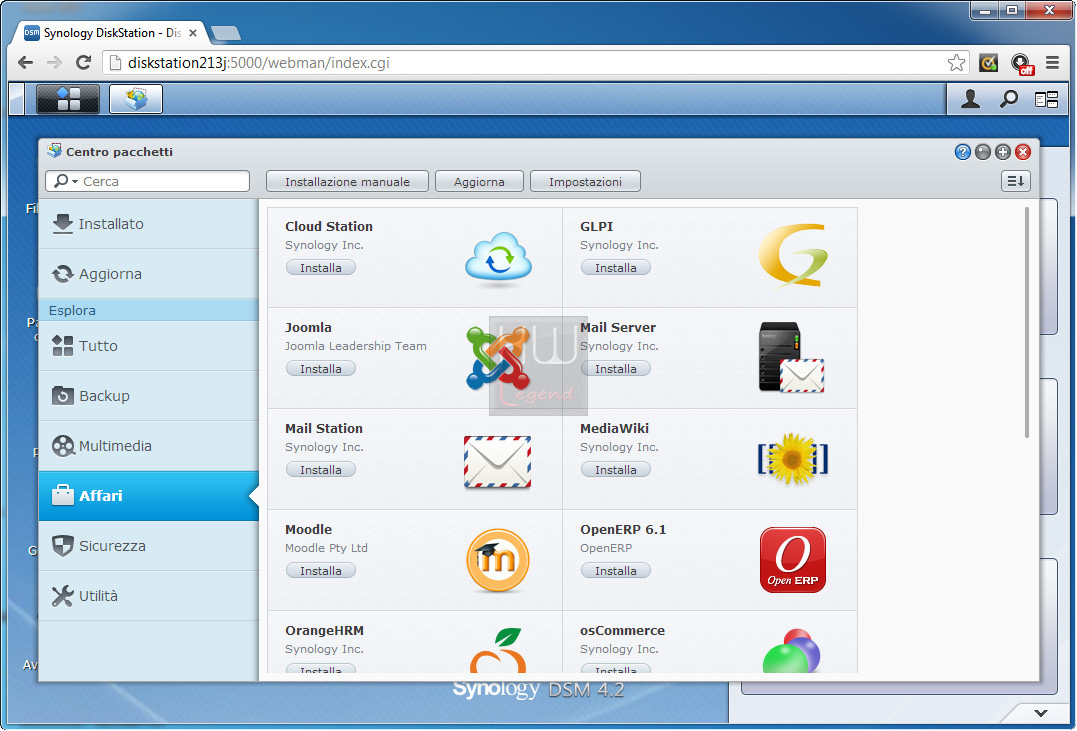This screenshot has width=1077, height=731.
Task: Click the Esplora section header
Action: [149, 311]
